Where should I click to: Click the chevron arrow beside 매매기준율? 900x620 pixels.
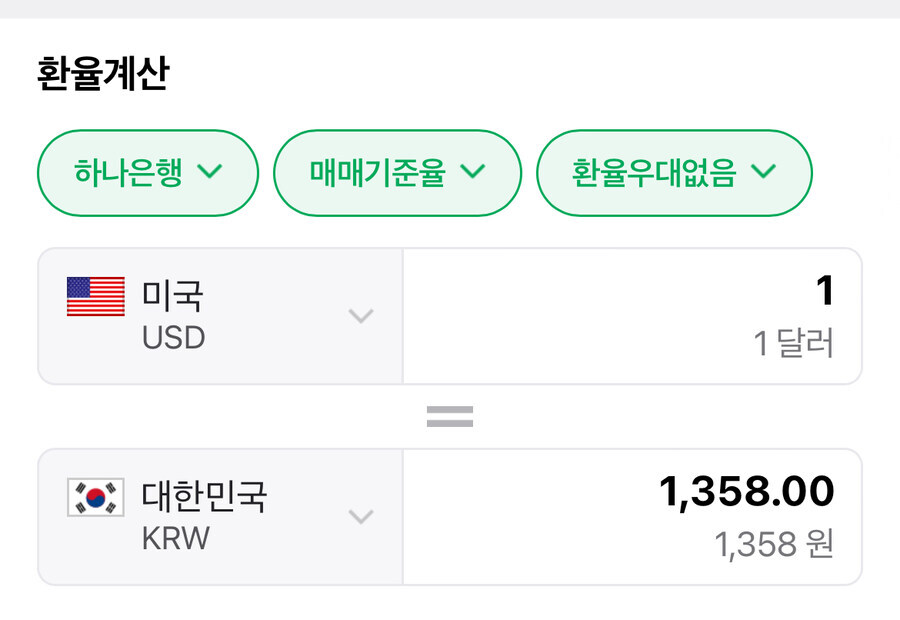[x=472, y=172]
